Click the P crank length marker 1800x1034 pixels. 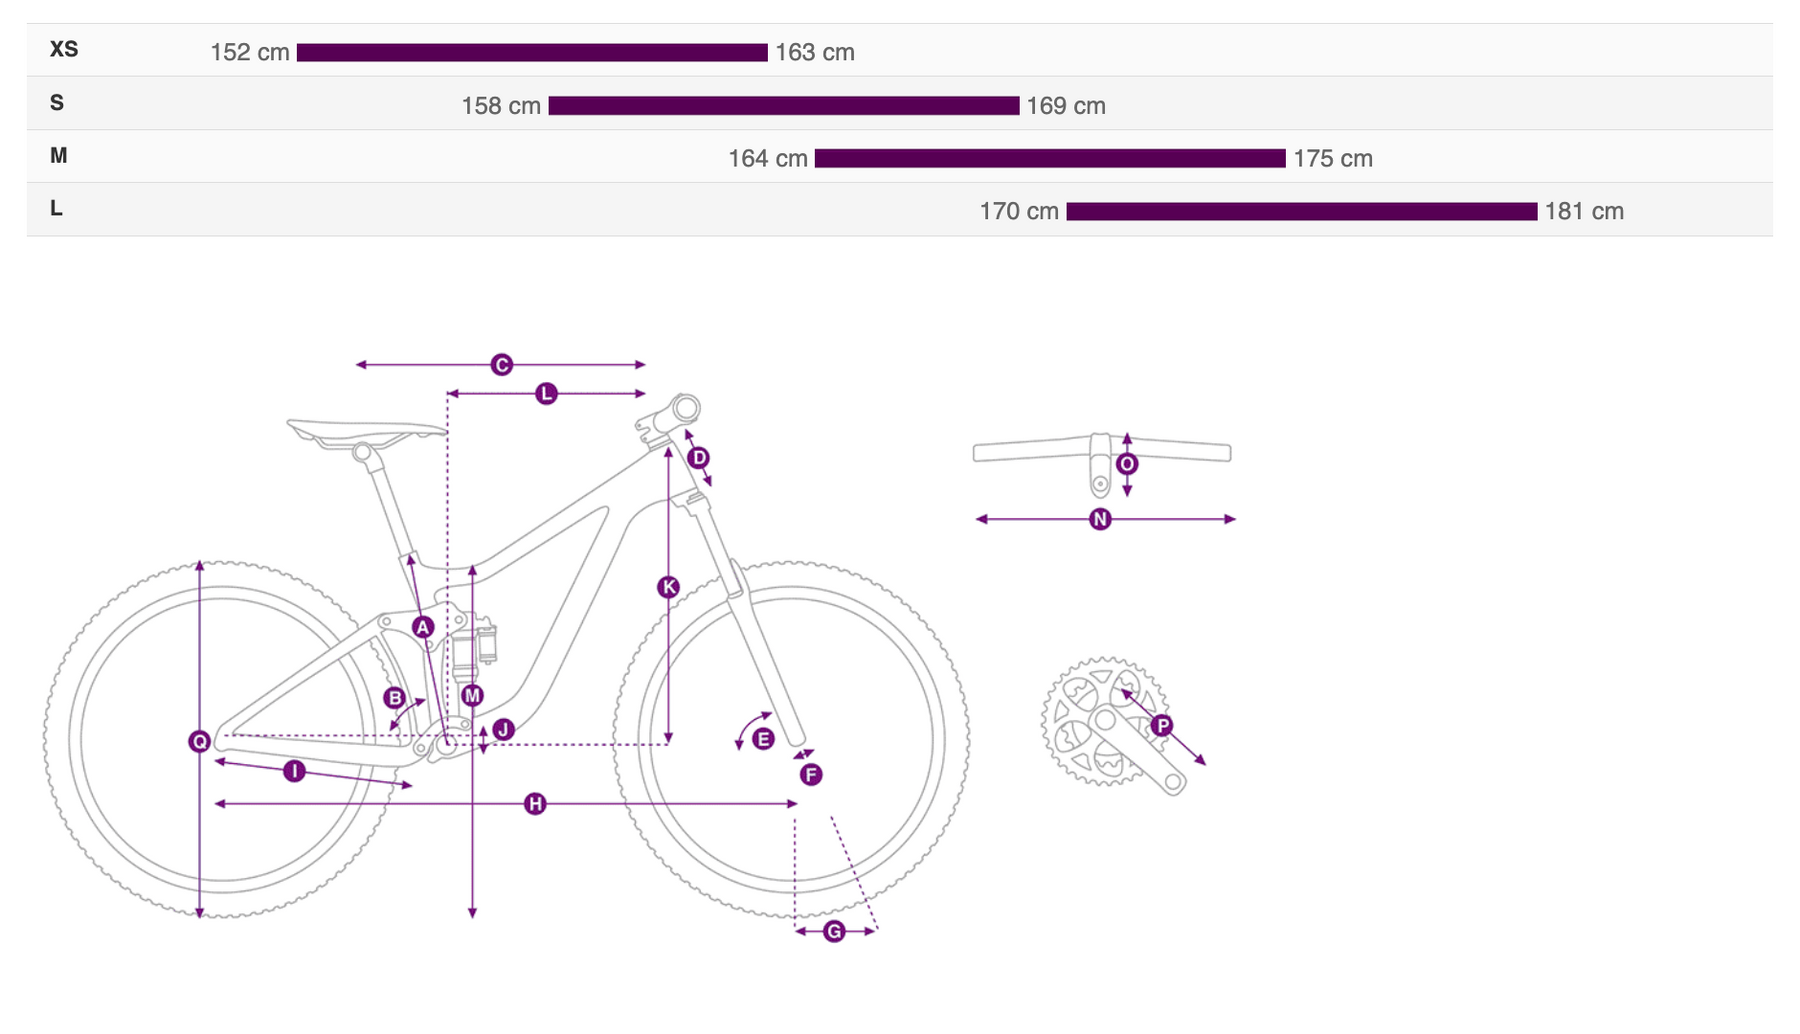(1161, 726)
